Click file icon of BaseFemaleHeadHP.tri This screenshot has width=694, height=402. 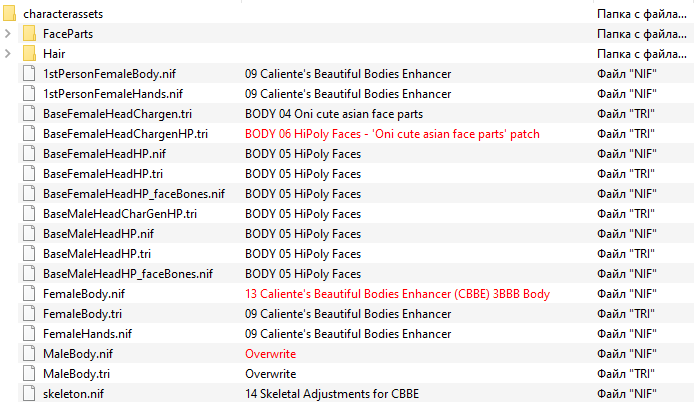click(29, 174)
